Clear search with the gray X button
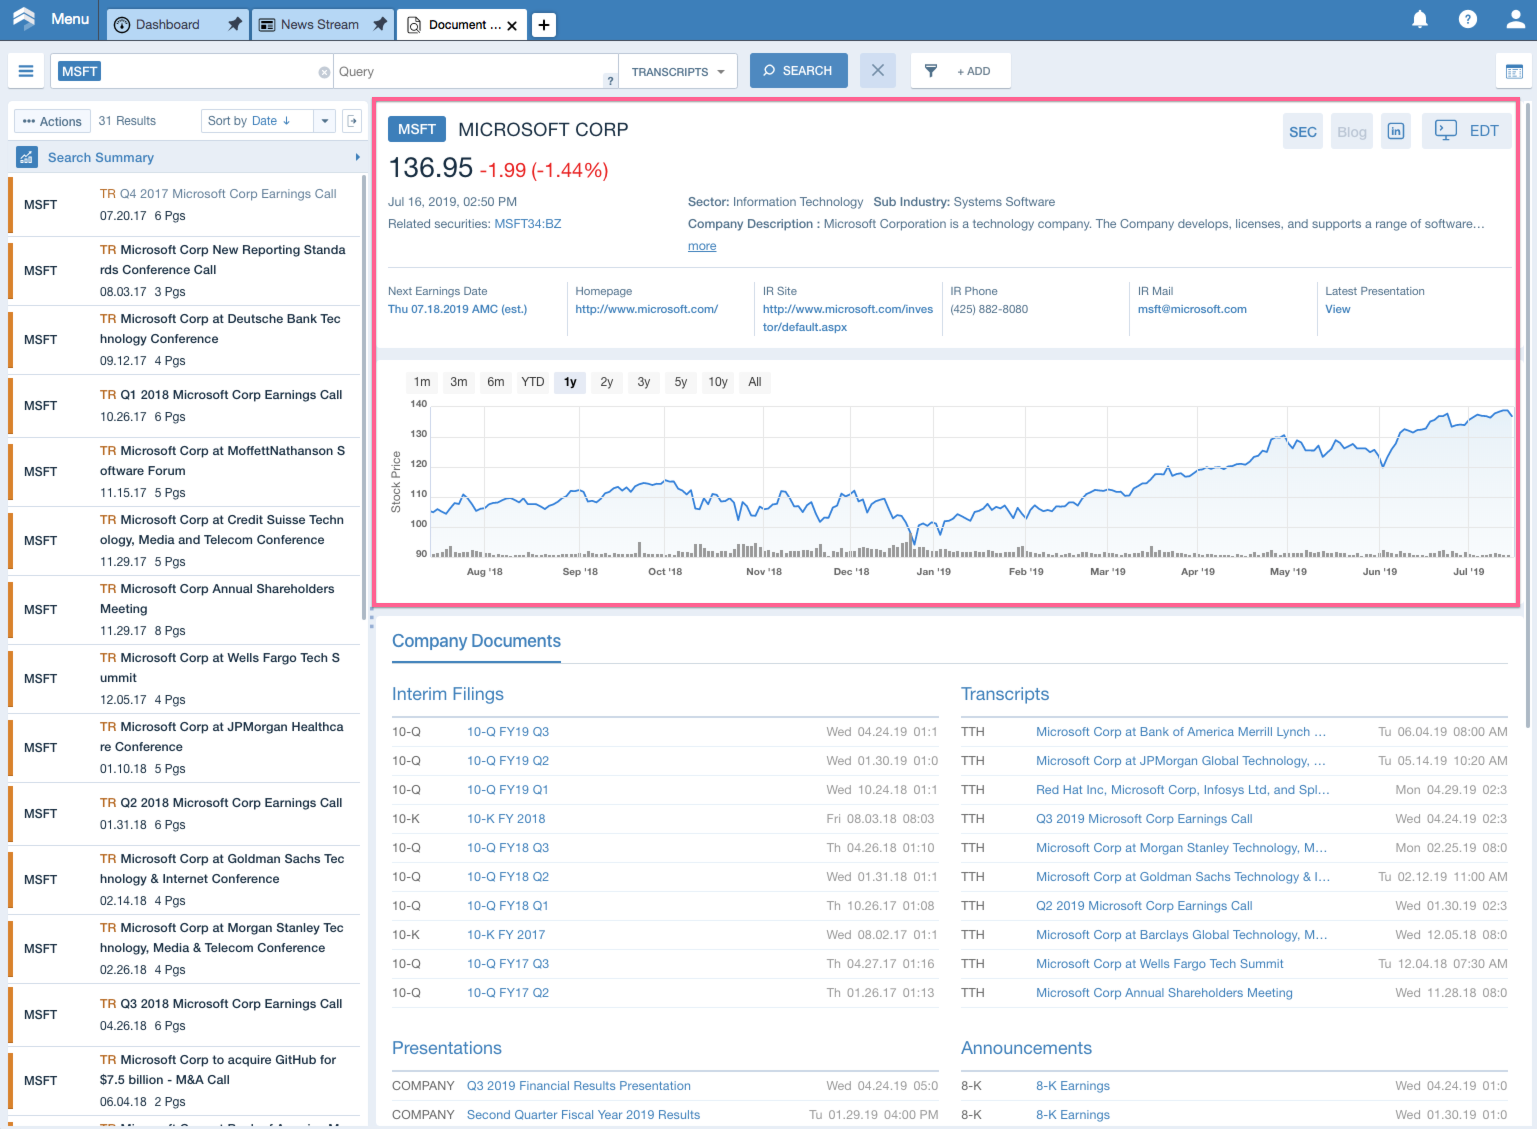 pos(877,71)
